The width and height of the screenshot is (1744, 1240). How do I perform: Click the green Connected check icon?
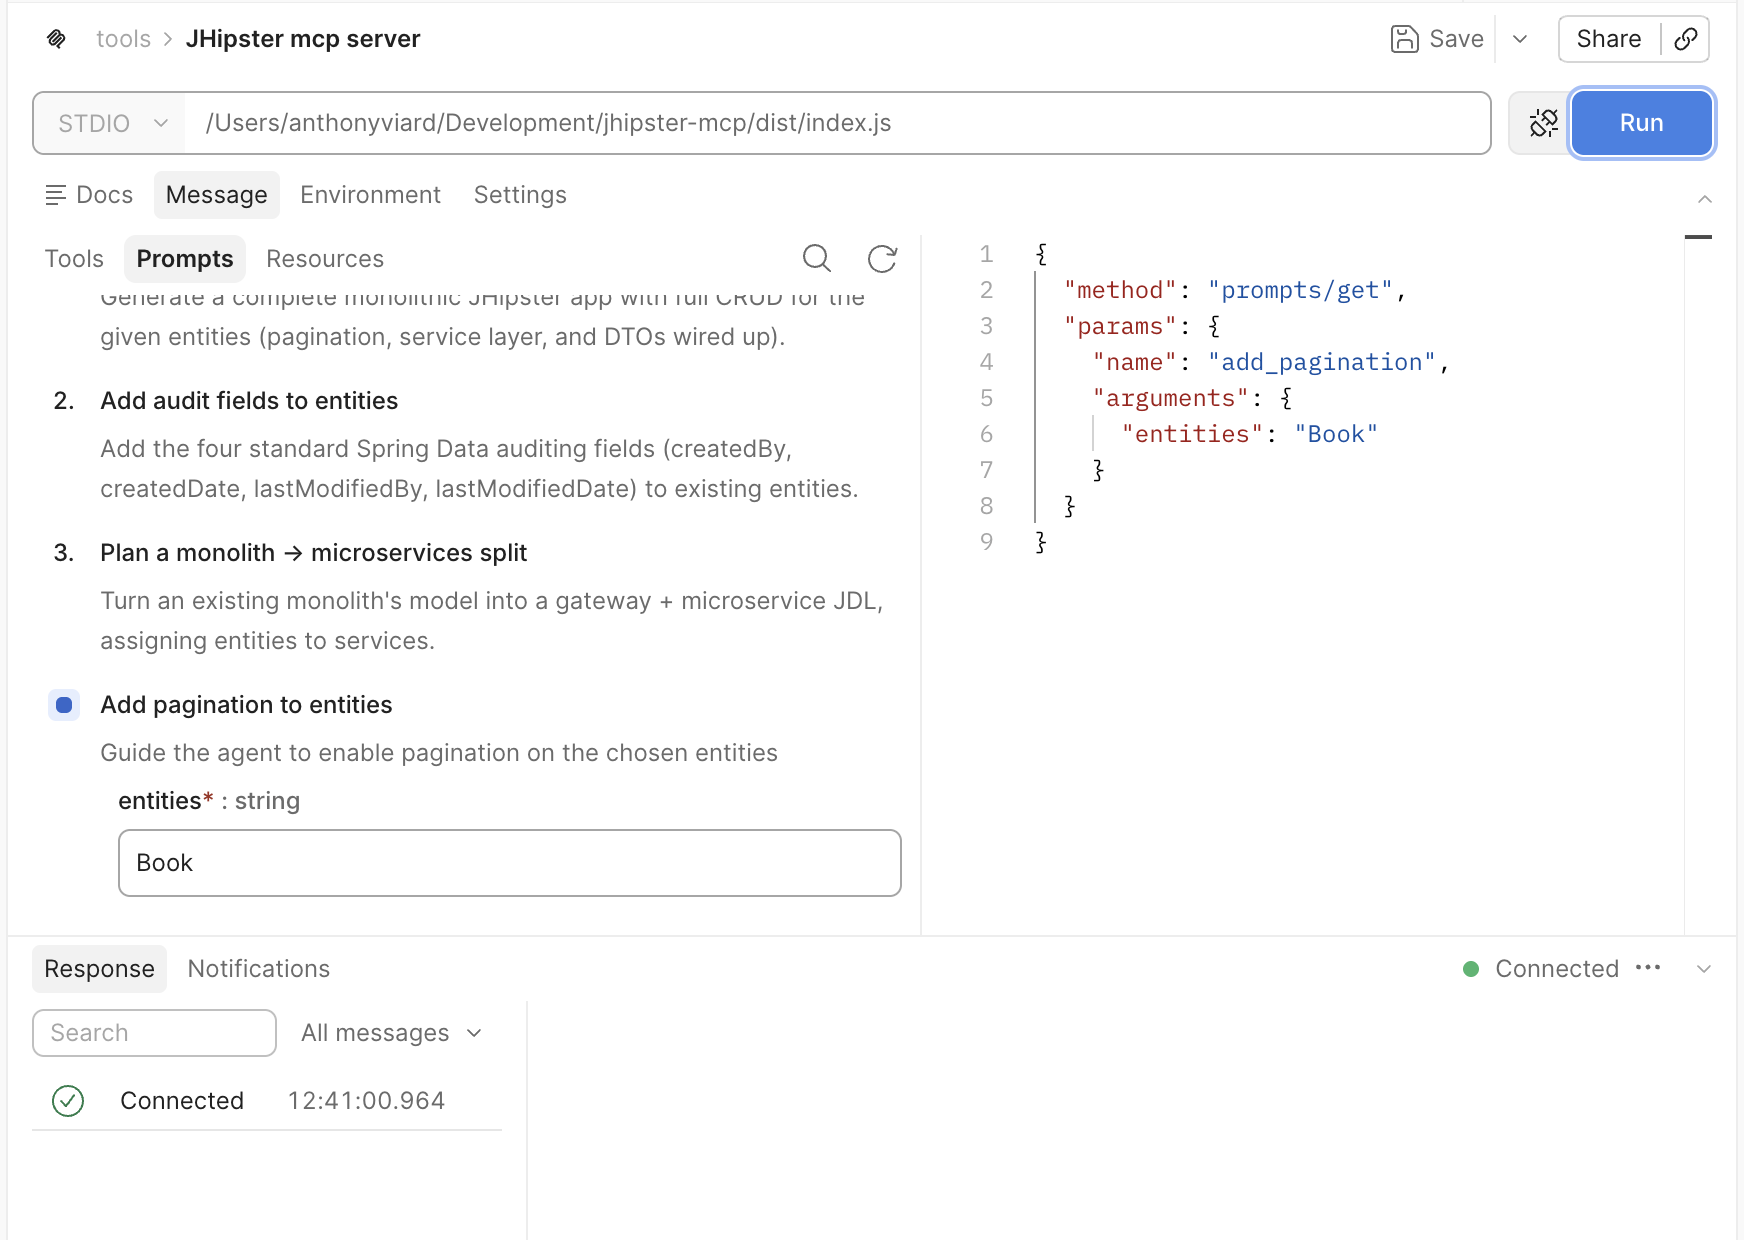click(68, 1101)
